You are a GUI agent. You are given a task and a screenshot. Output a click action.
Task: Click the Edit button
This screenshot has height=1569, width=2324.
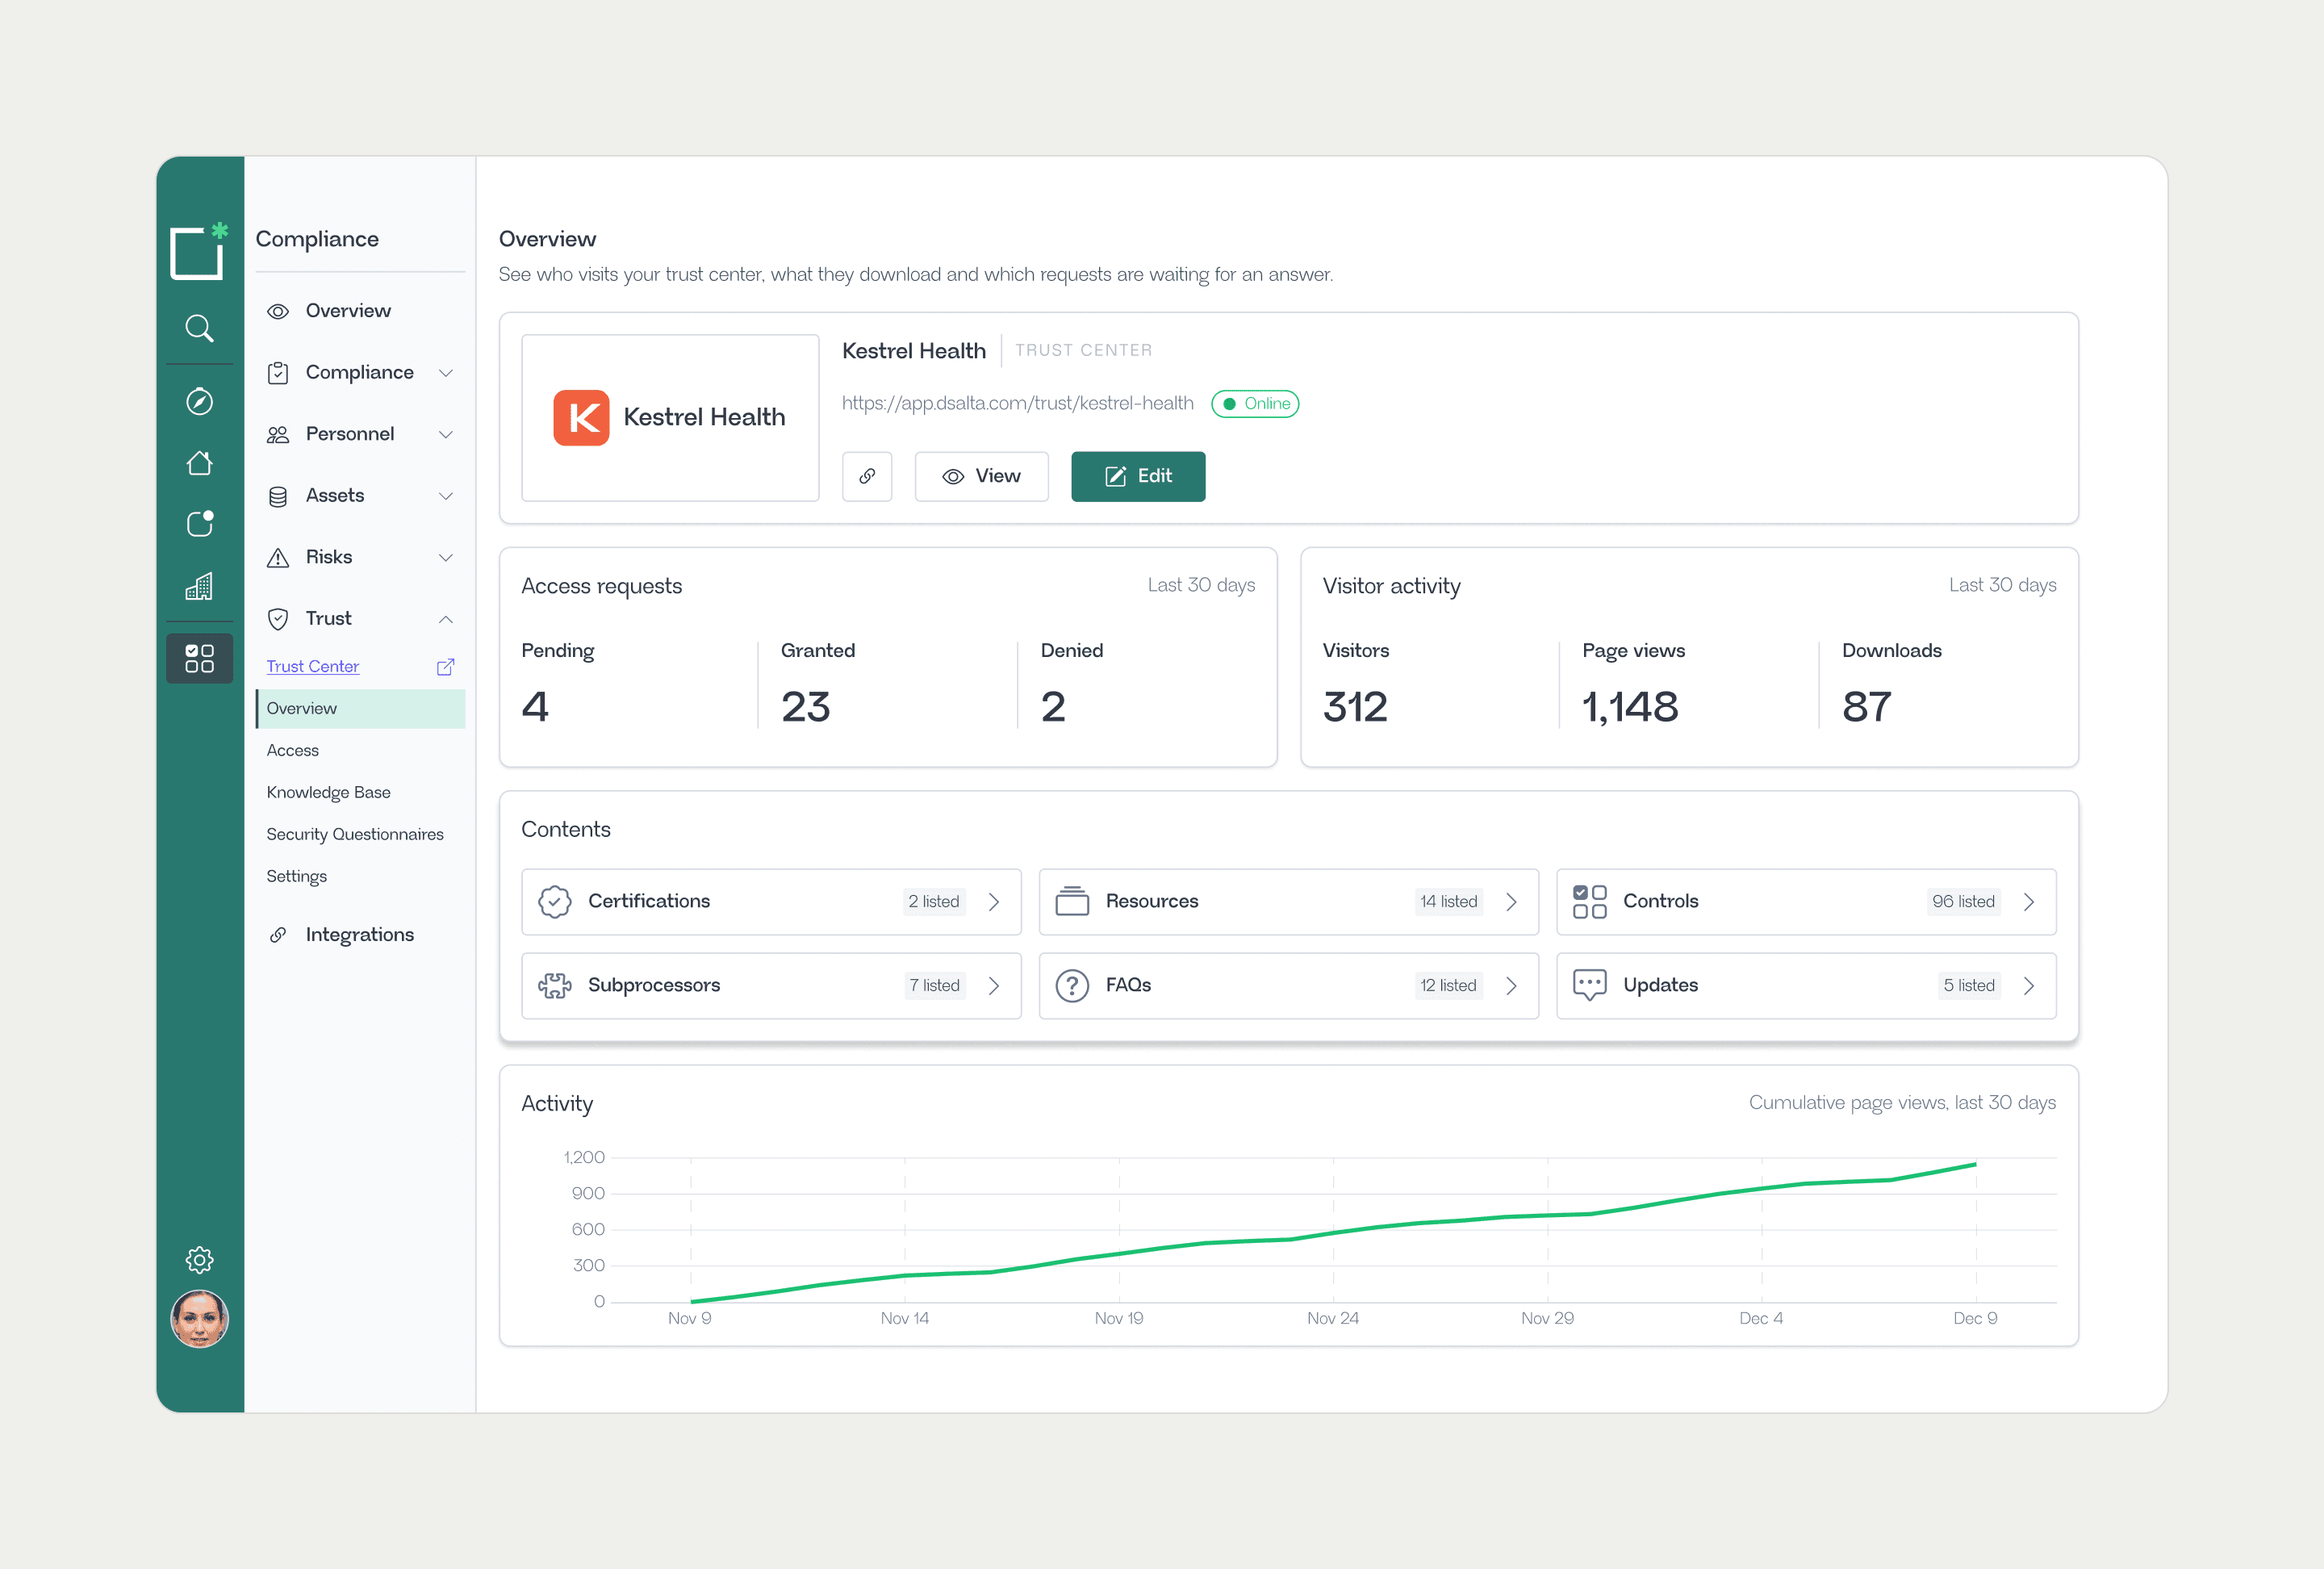(x=1138, y=476)
